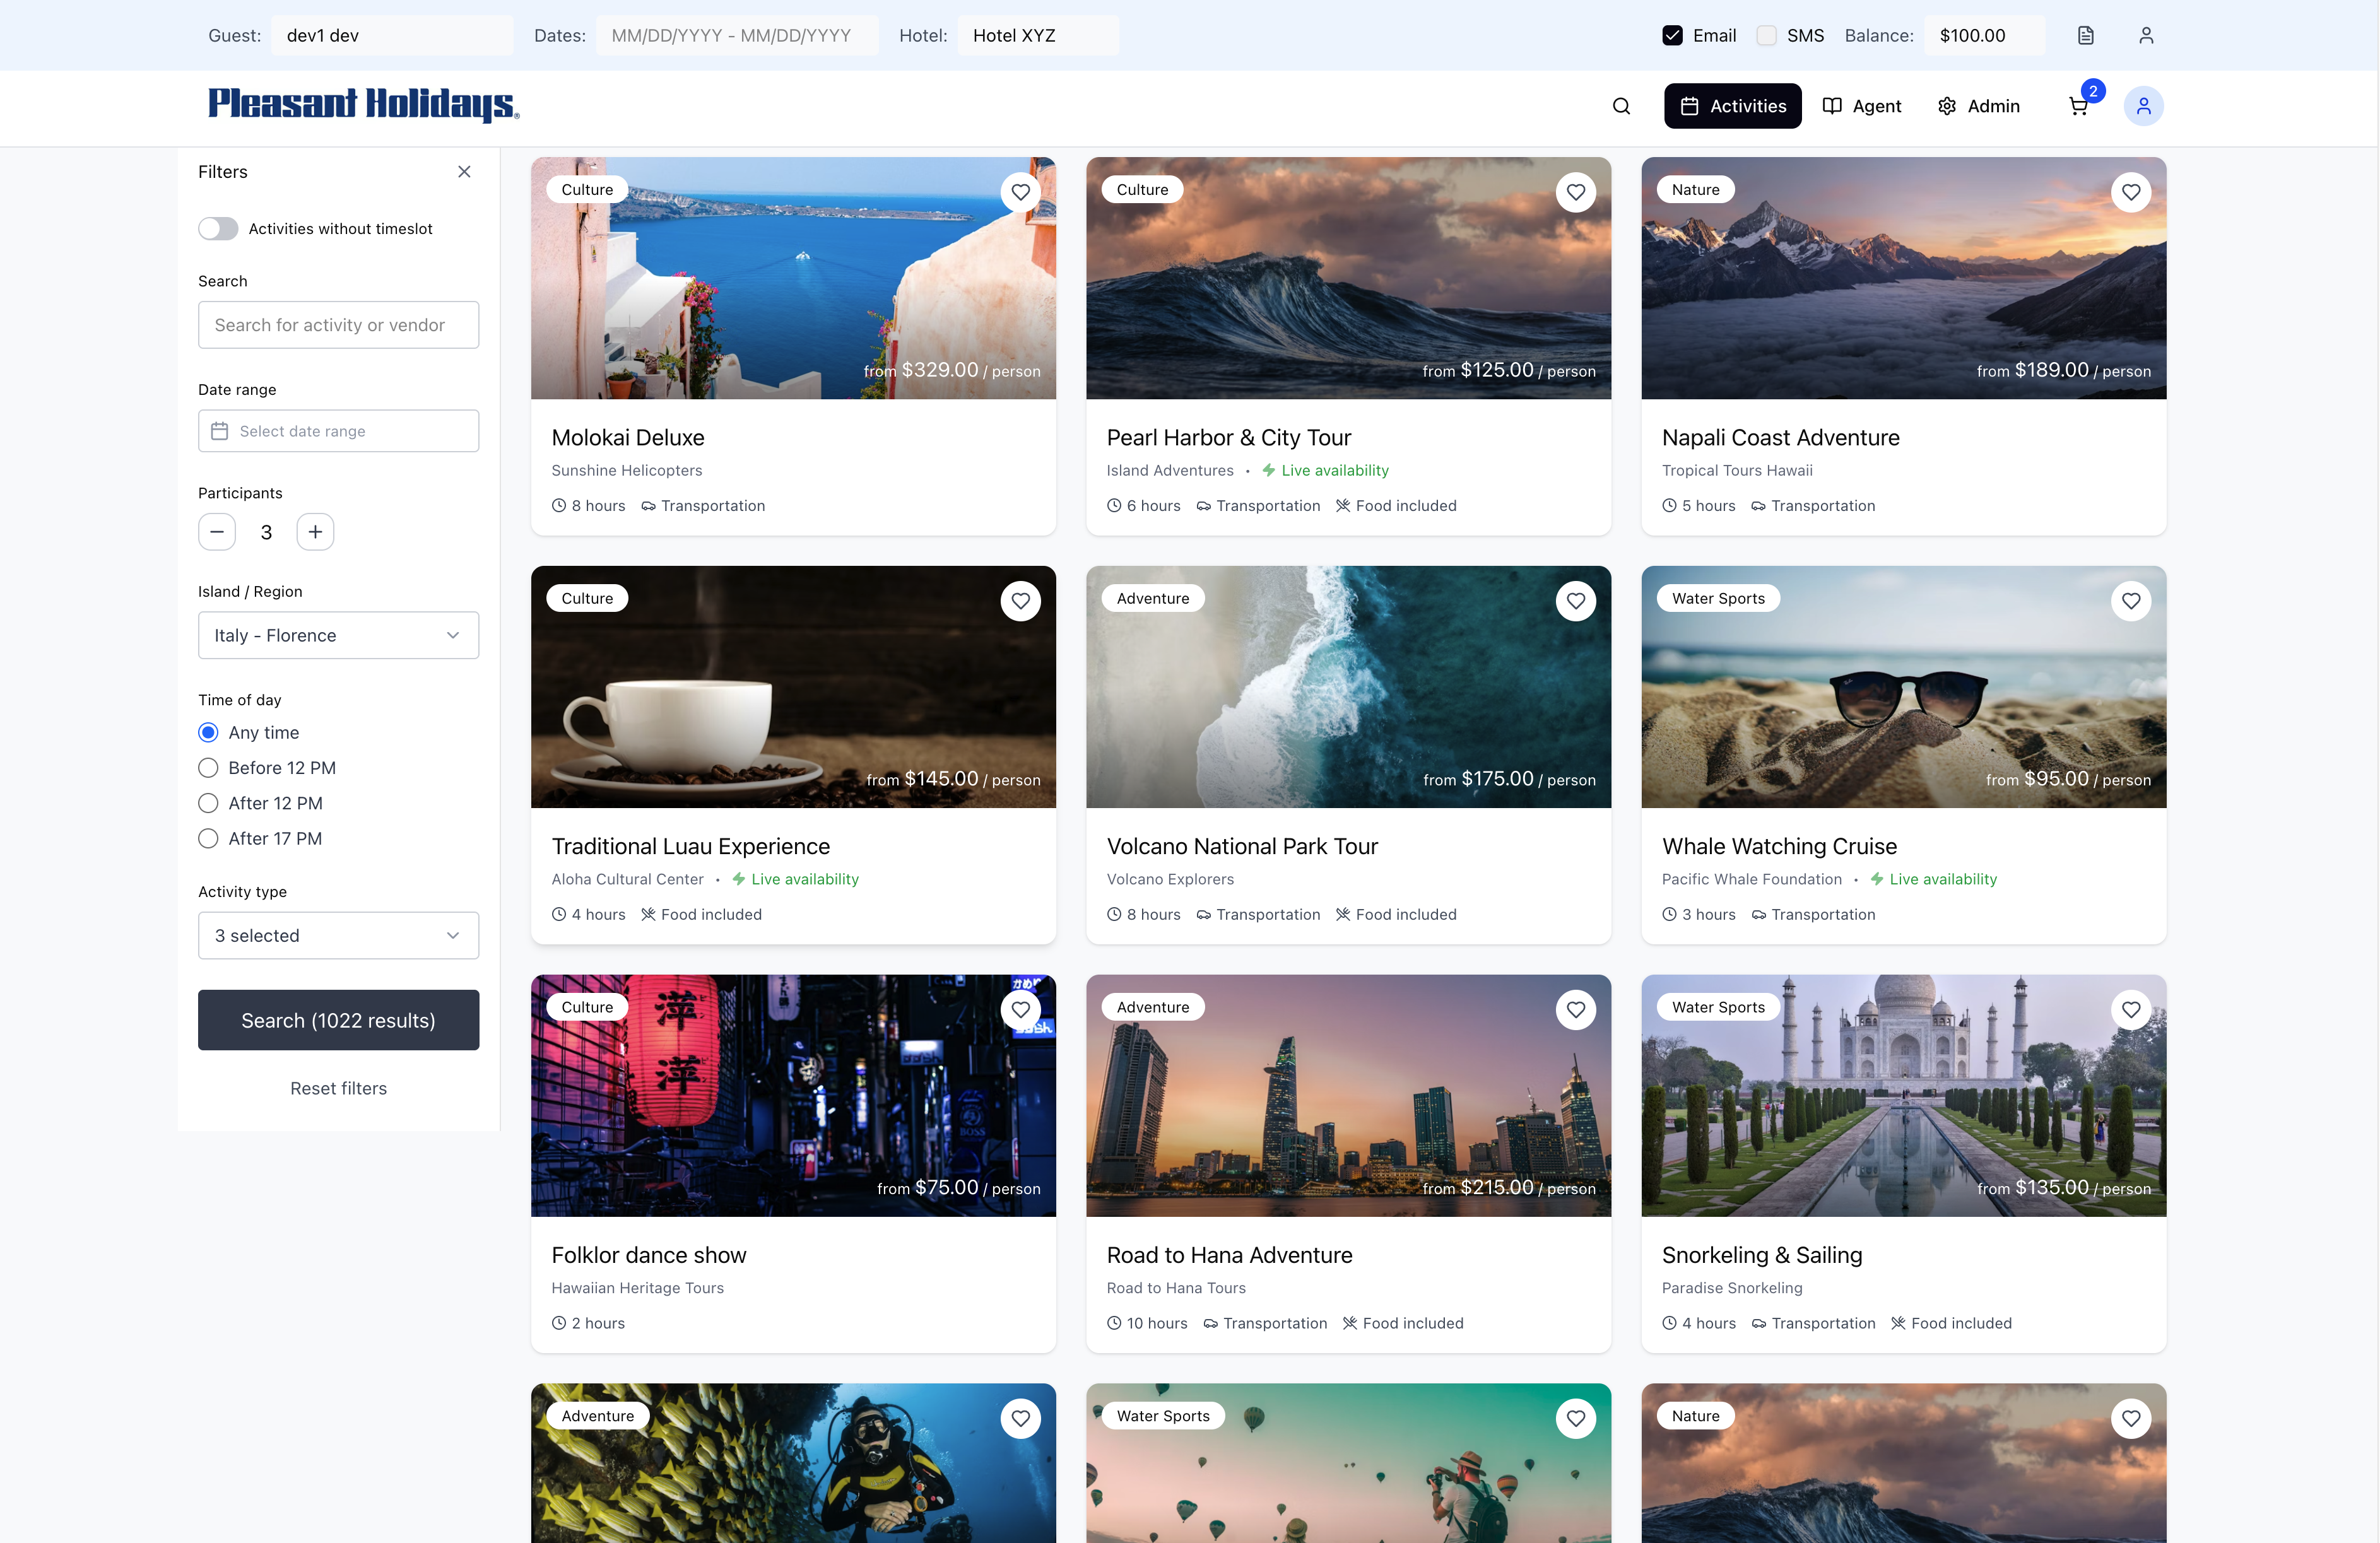Open the blue user avatar menu
The width and height of the screenshot is (2380, 1543).
point(2143,106)
